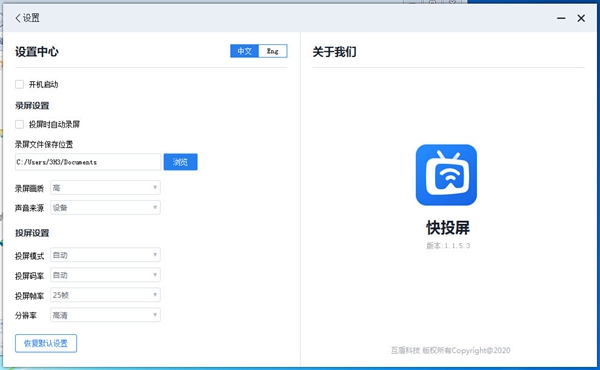The image size is (600, 370).
Task: Click the 快投屏 app logo
Action: pos(446,175)
